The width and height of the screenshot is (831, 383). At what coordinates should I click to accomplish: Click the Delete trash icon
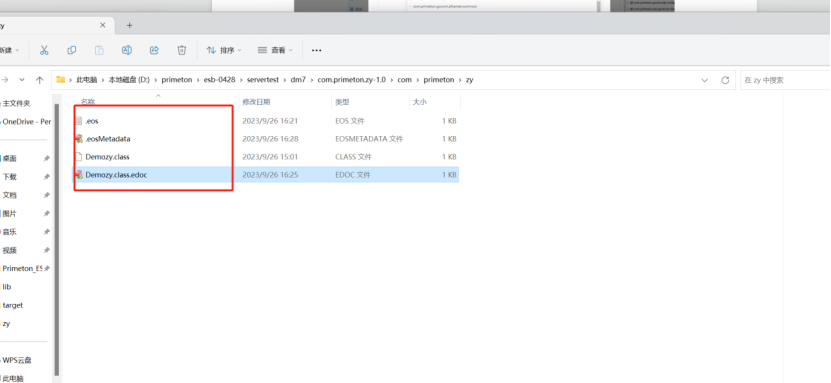coord(182,50)
